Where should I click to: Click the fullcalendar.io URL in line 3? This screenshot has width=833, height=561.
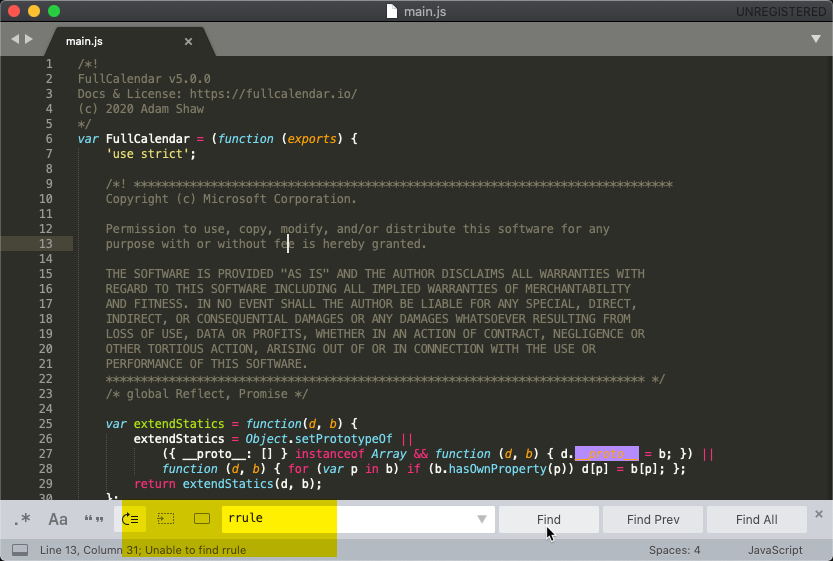[x=274, y=94]
